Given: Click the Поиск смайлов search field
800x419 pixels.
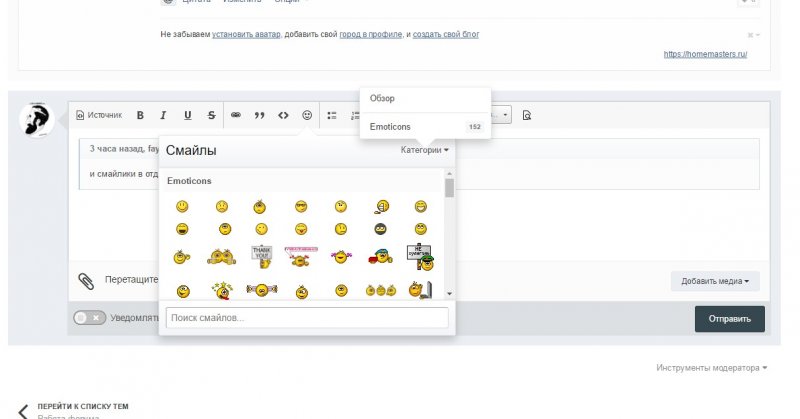Looking at the screenshot, I should 307,318.
